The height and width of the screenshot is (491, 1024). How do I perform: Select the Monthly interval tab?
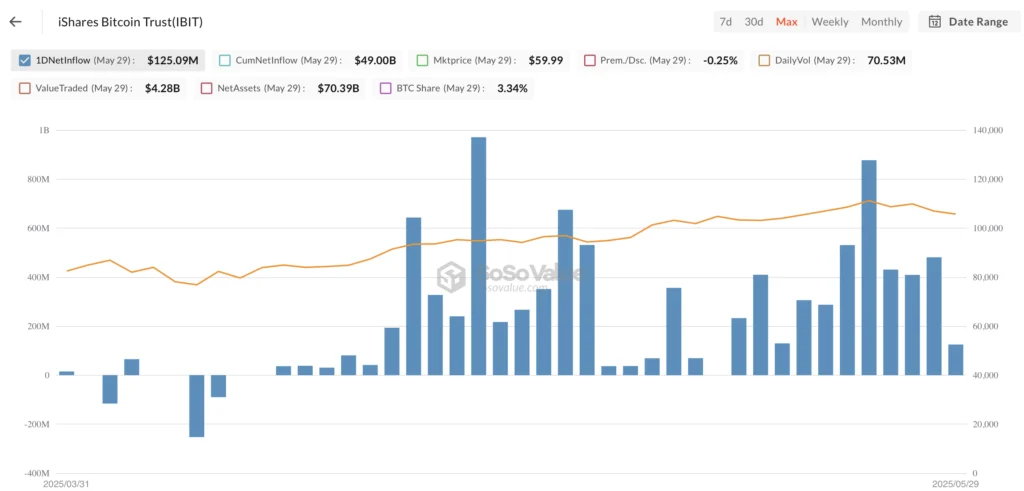[882, 22]
